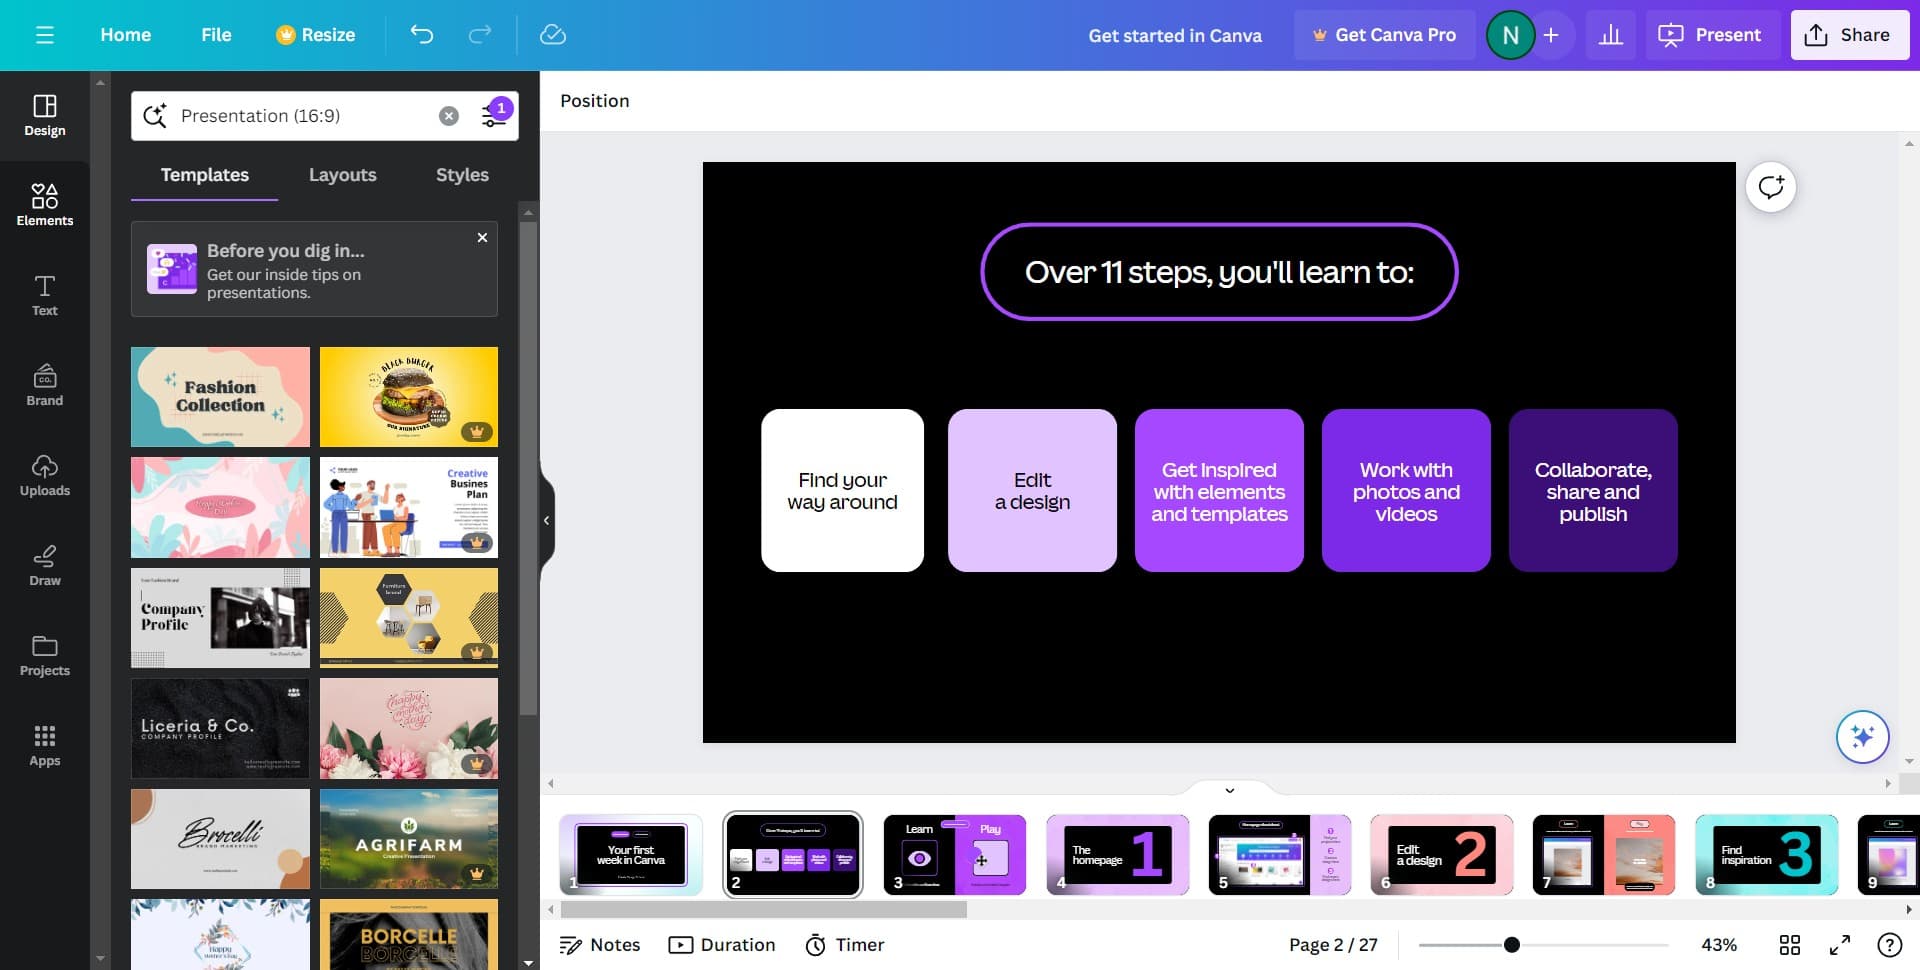Image resolution: width=1920 pixels, height=970 pixels.
Task: Collapse the slide filmstrip with the down chevron
Action: (1229, 790)
